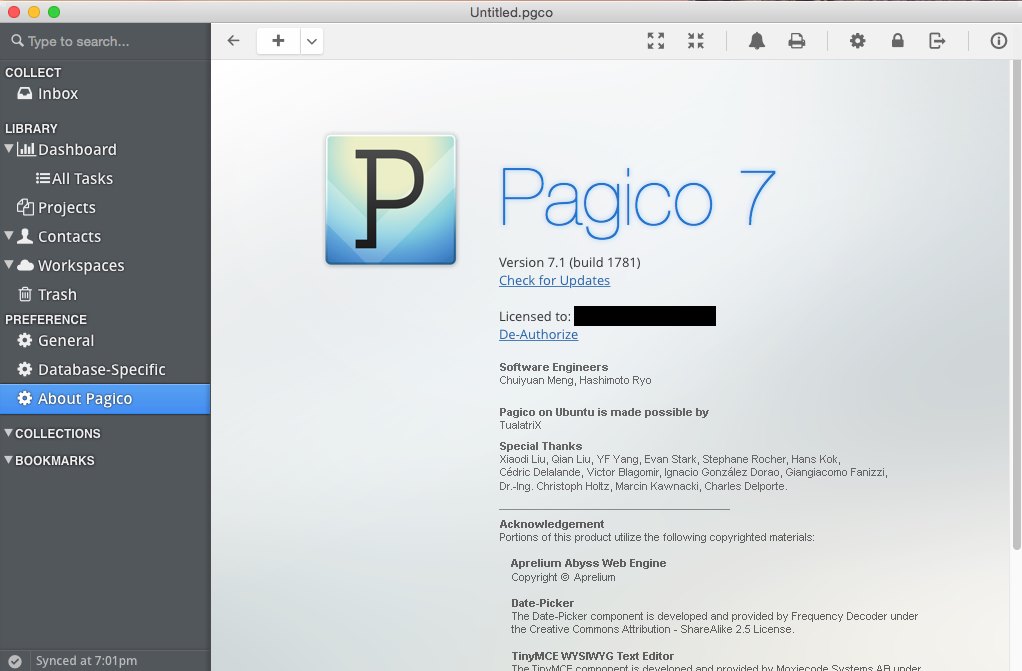Image resolution: width=1022 pixels, height=671 pixels.
Task: Click the Contacts person icon
Action: [x=25, y=235]
